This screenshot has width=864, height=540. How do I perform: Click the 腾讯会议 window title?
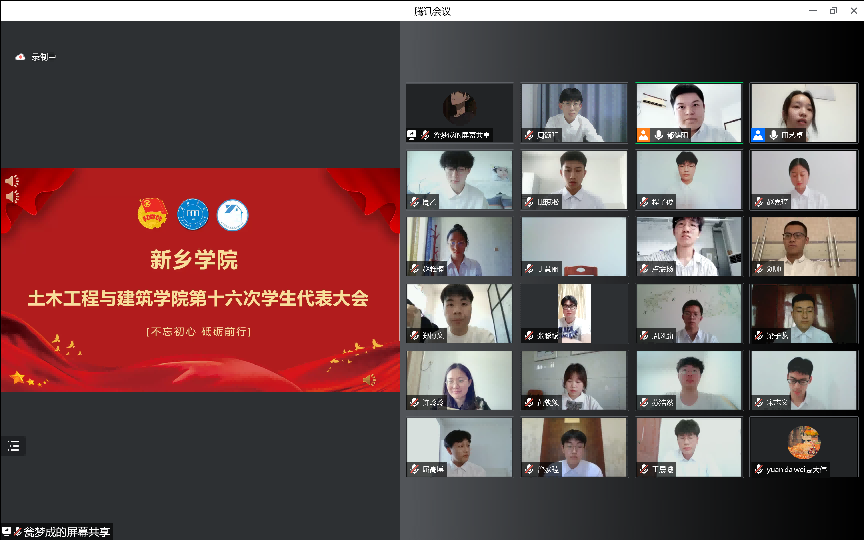(x=432, y=10)
